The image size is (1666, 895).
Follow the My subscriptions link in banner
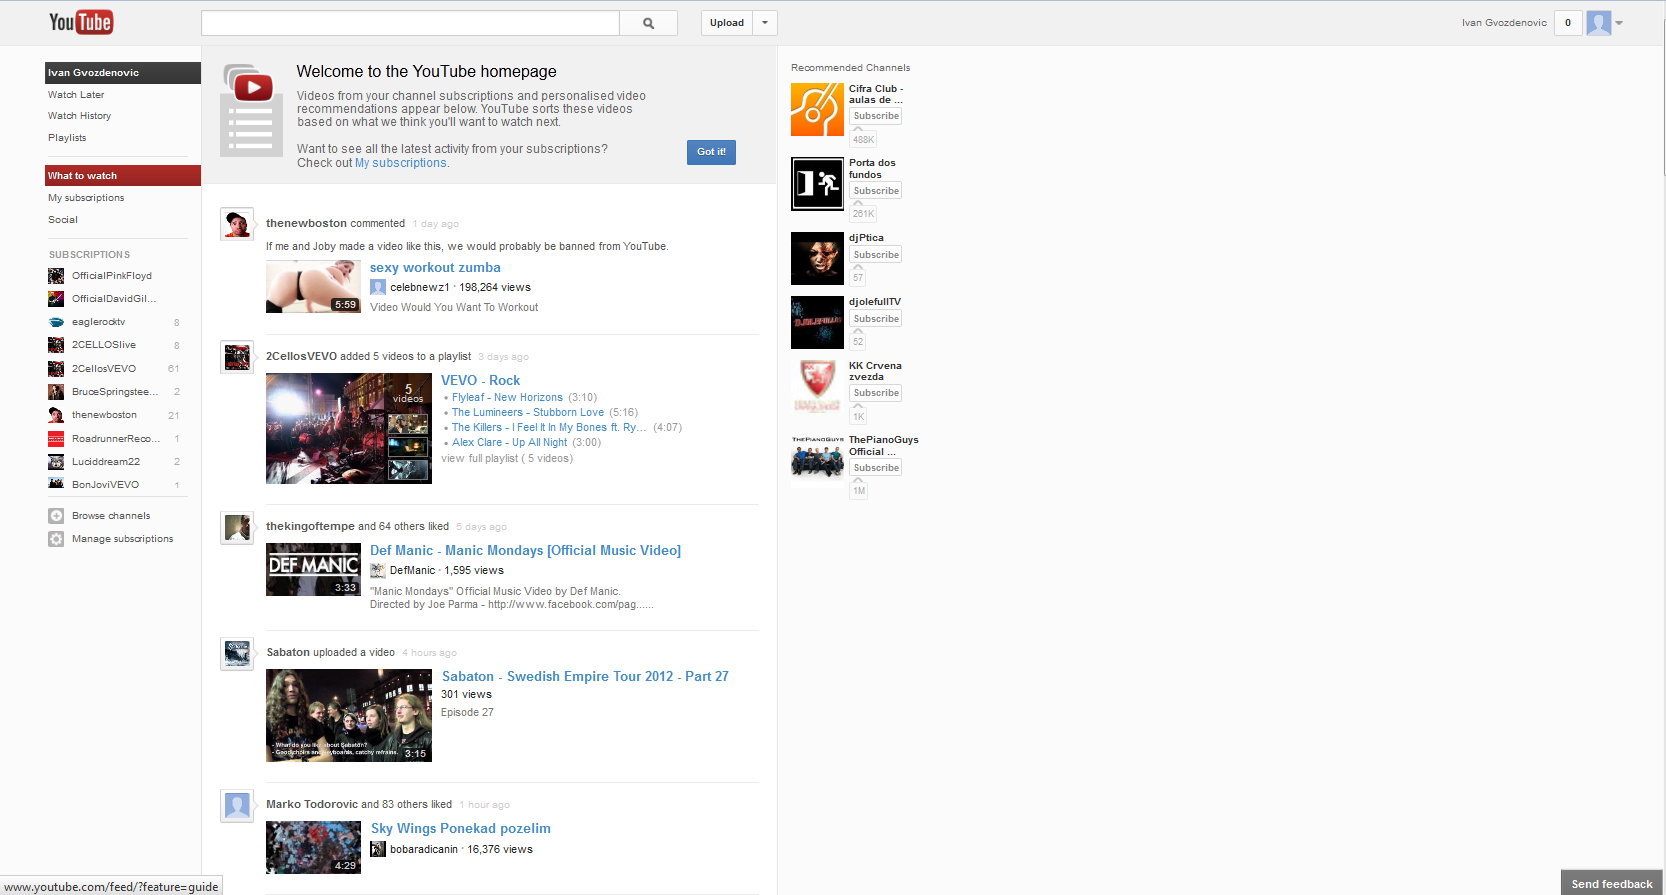pyautogui.click(x=401, y=163)
